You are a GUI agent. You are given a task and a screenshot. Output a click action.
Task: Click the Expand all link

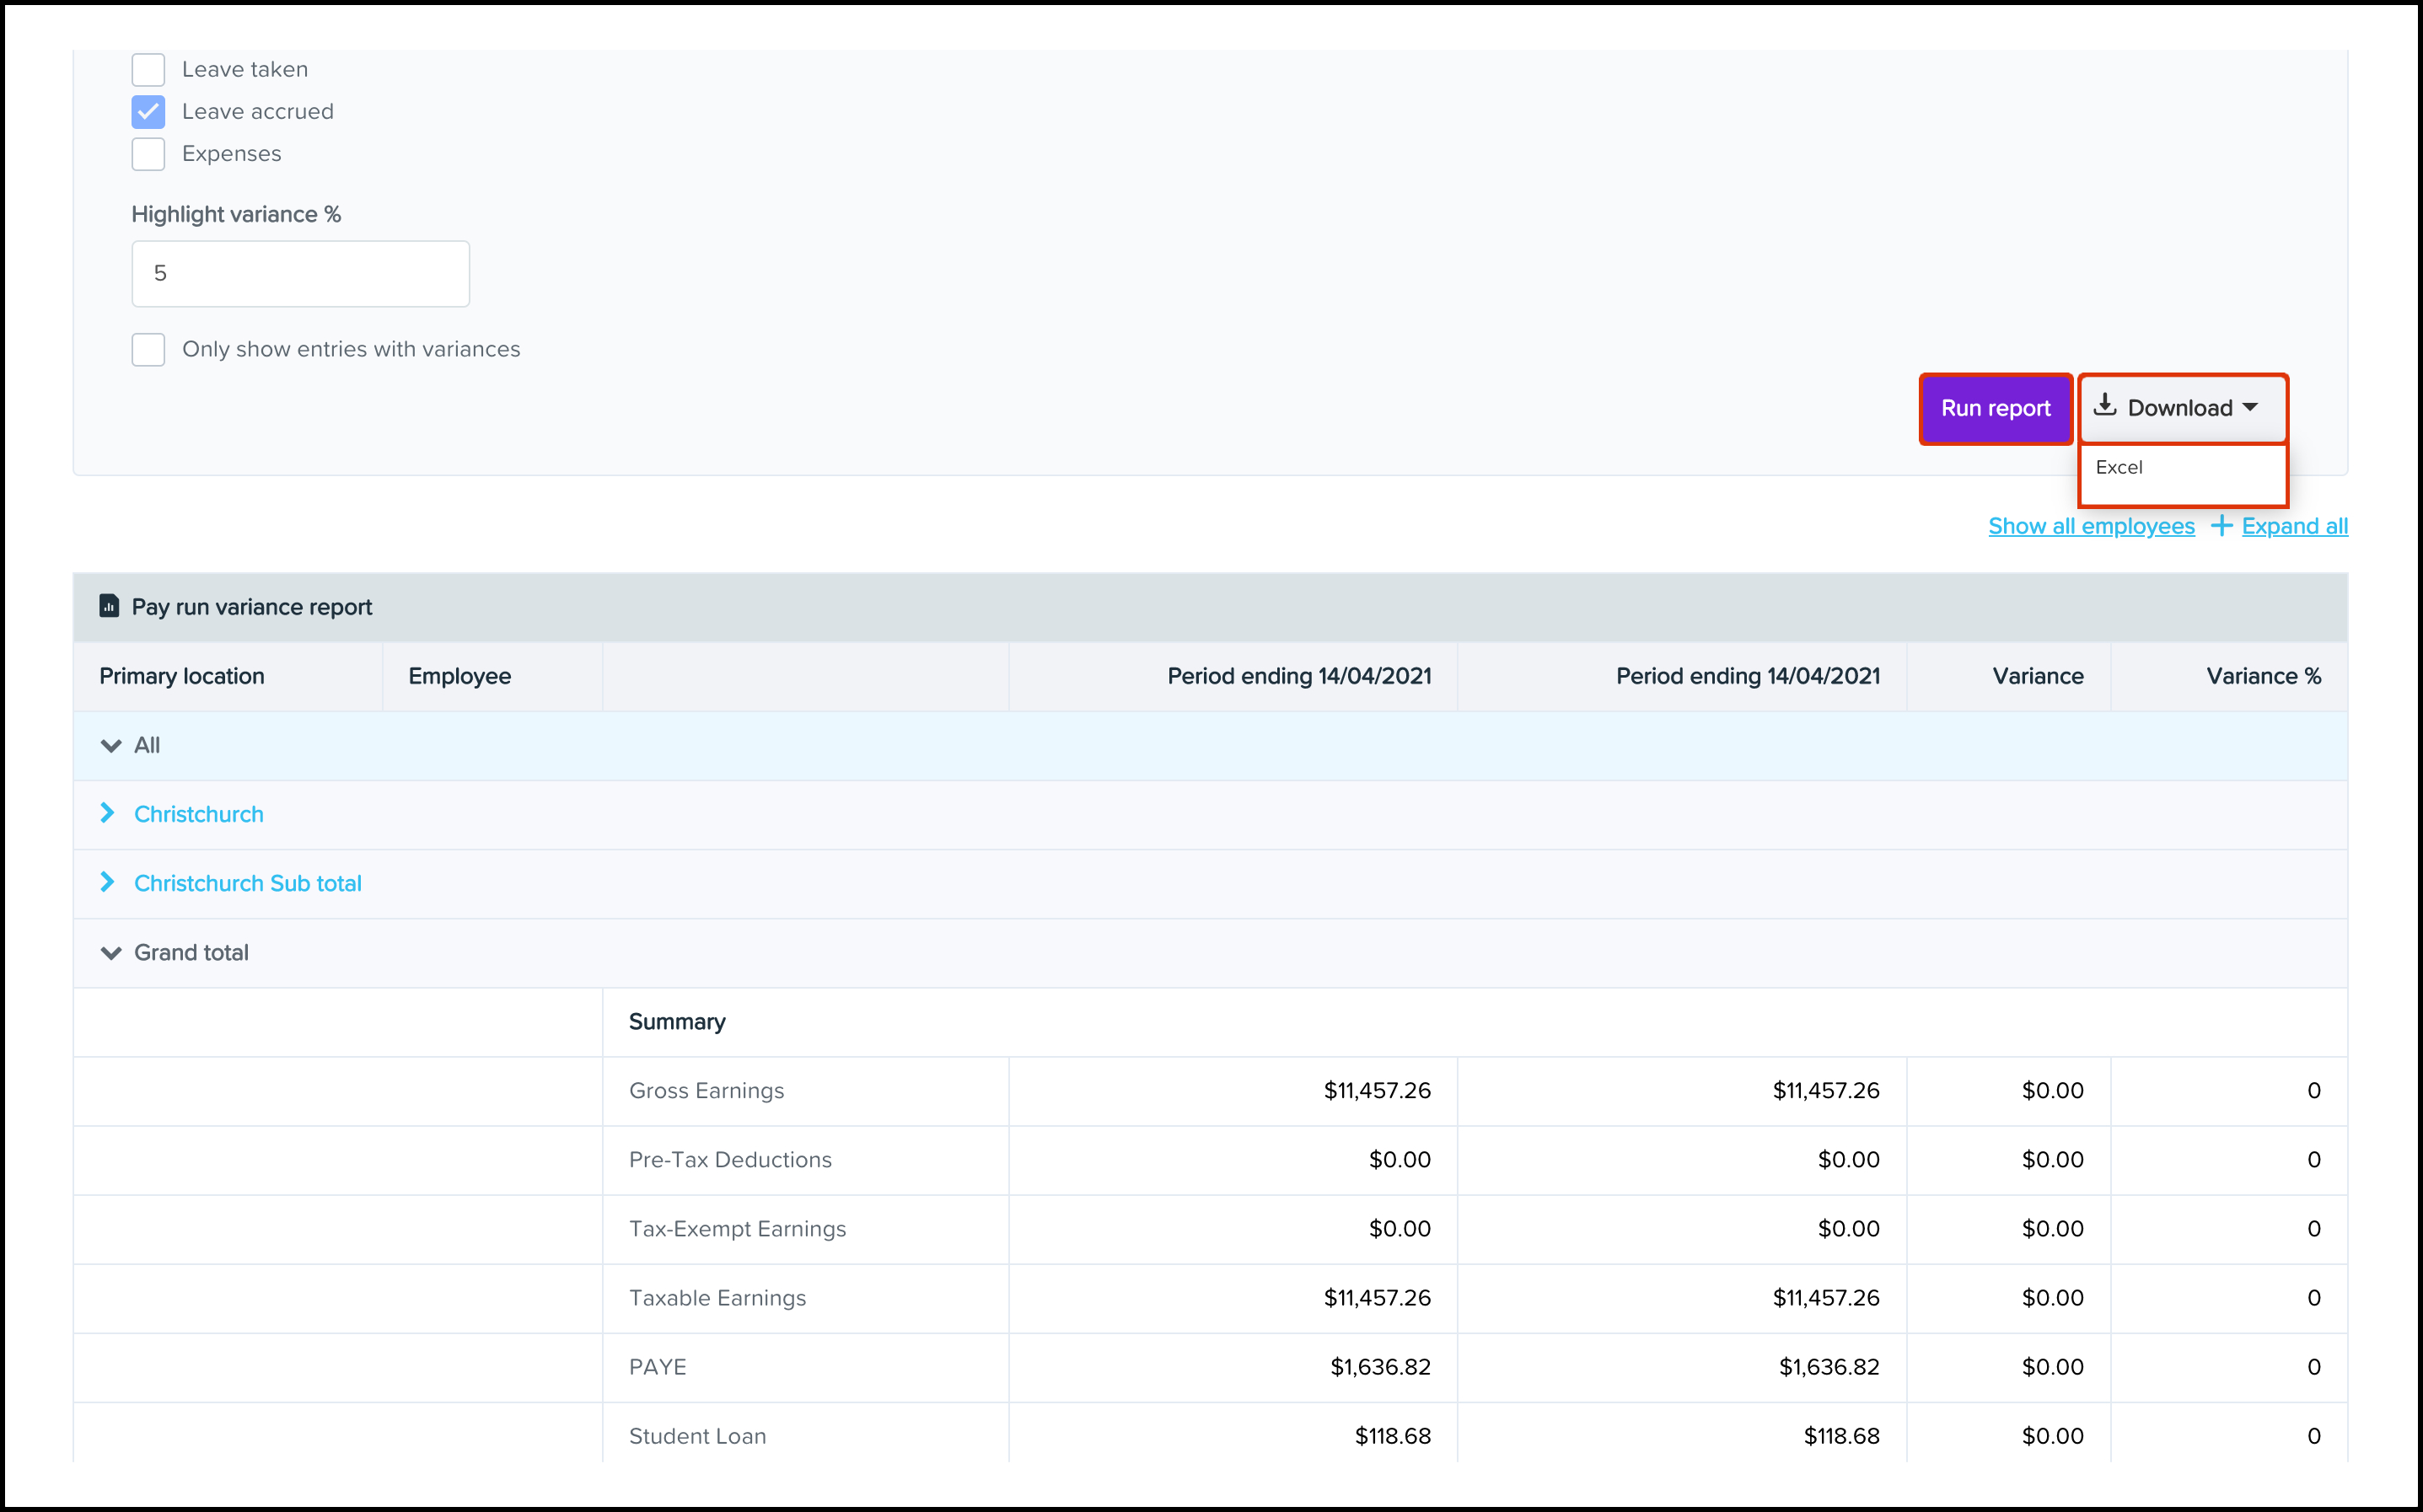(x=2294, y=527)
